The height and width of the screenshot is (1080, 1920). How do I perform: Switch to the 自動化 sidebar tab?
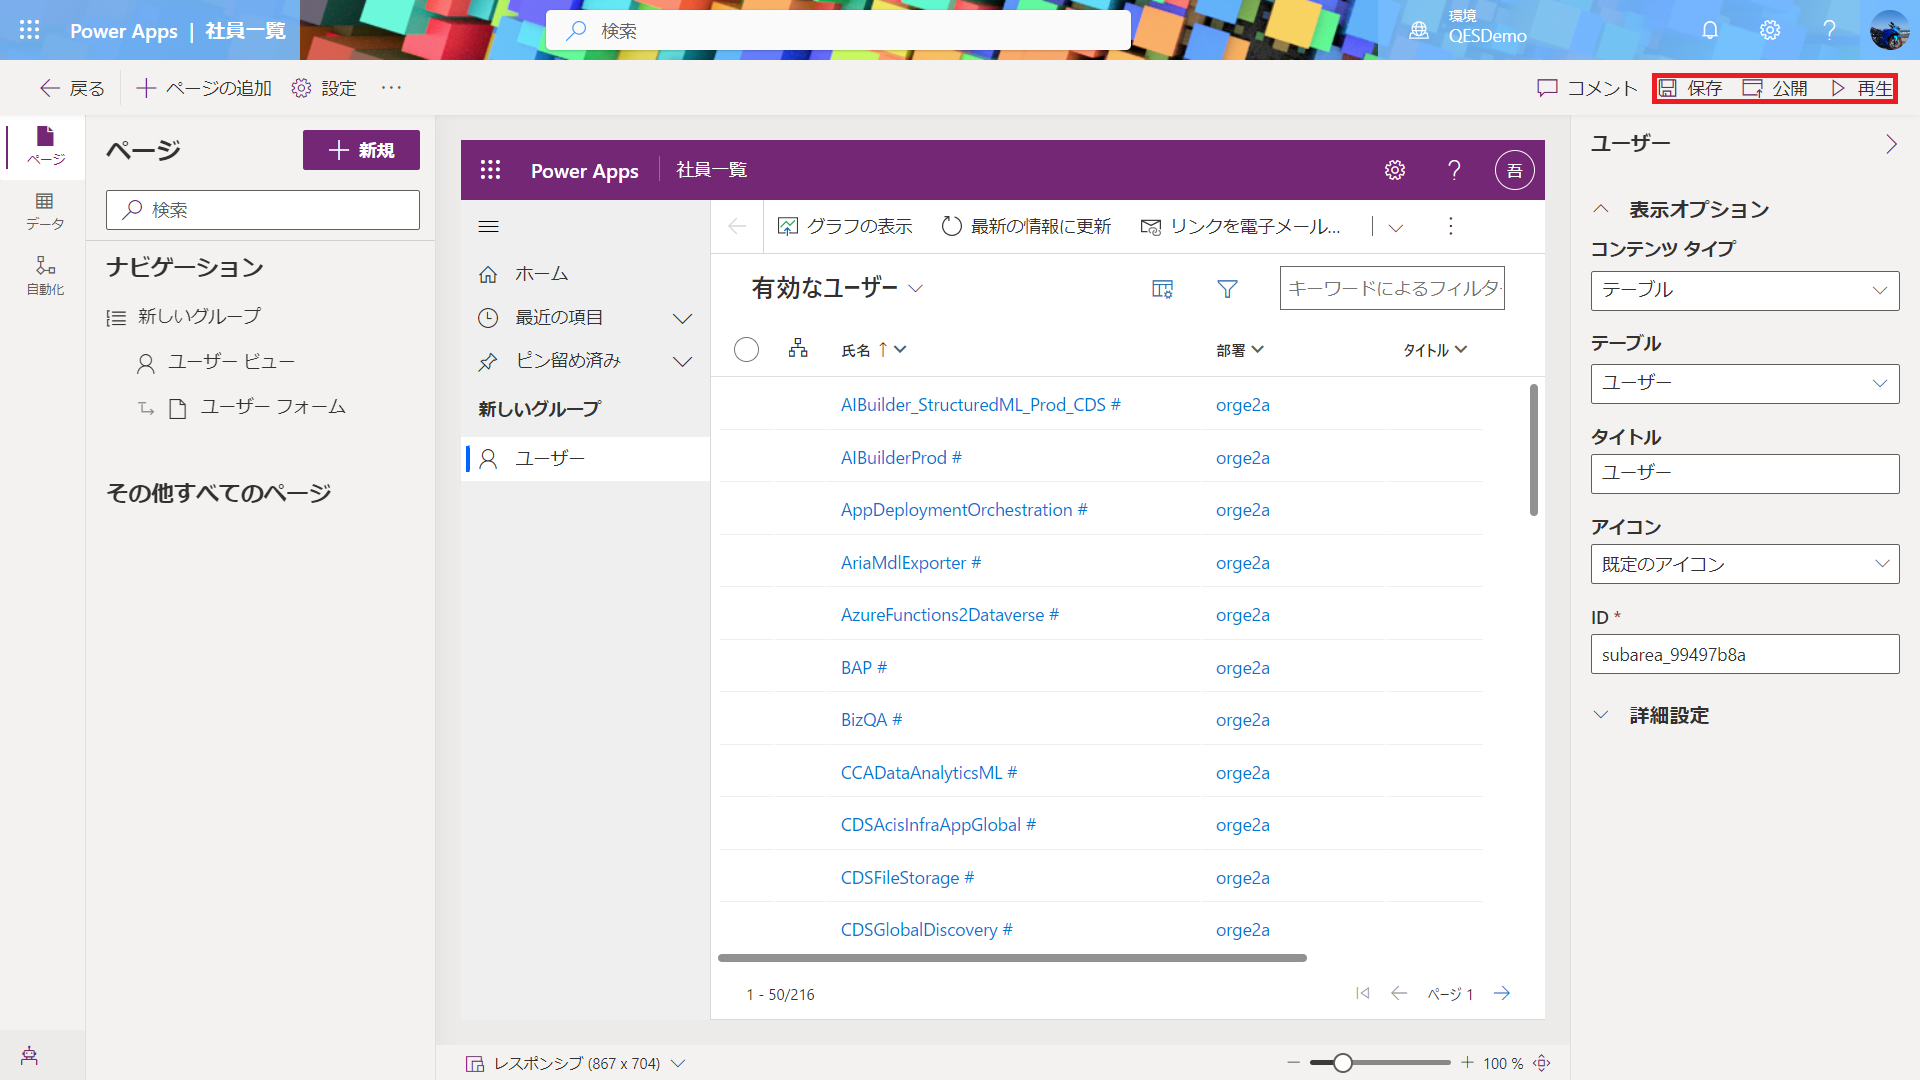(45, 276)
